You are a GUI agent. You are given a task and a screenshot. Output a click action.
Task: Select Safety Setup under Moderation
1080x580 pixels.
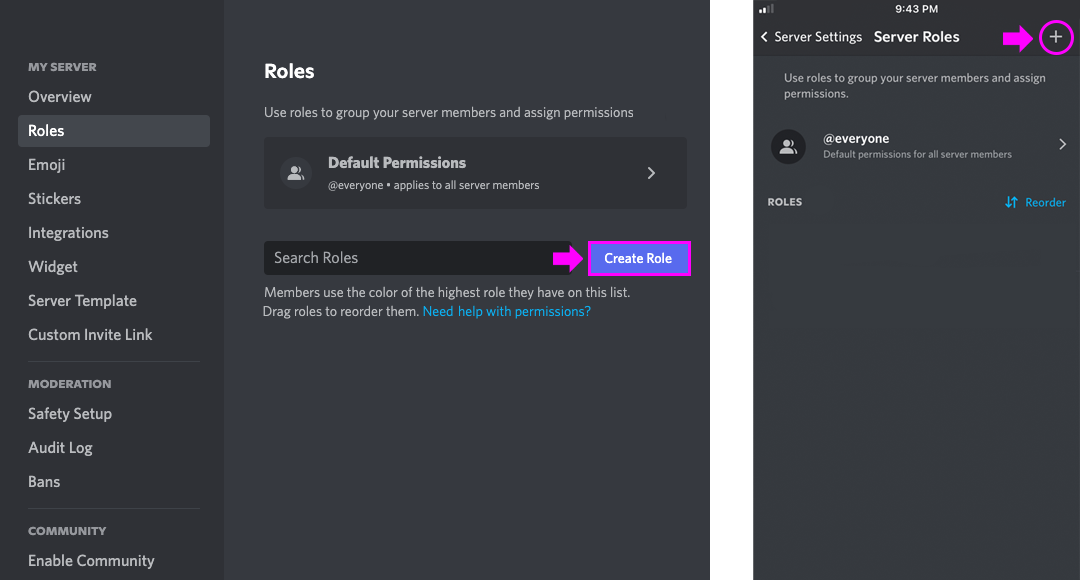(x=70, y=414)
